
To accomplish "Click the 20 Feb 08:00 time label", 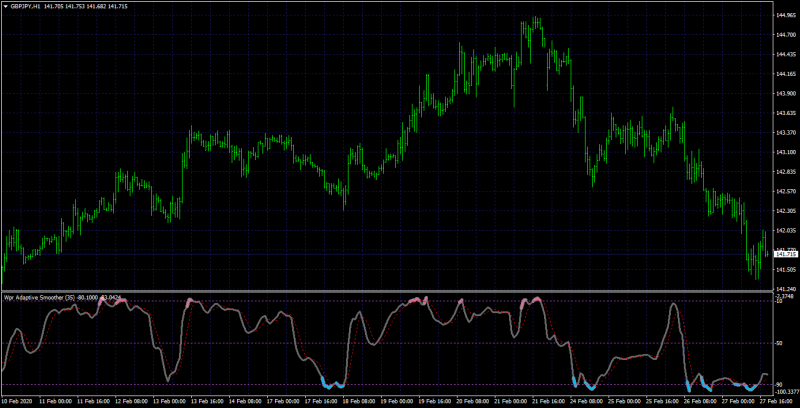I will (473, 402).
